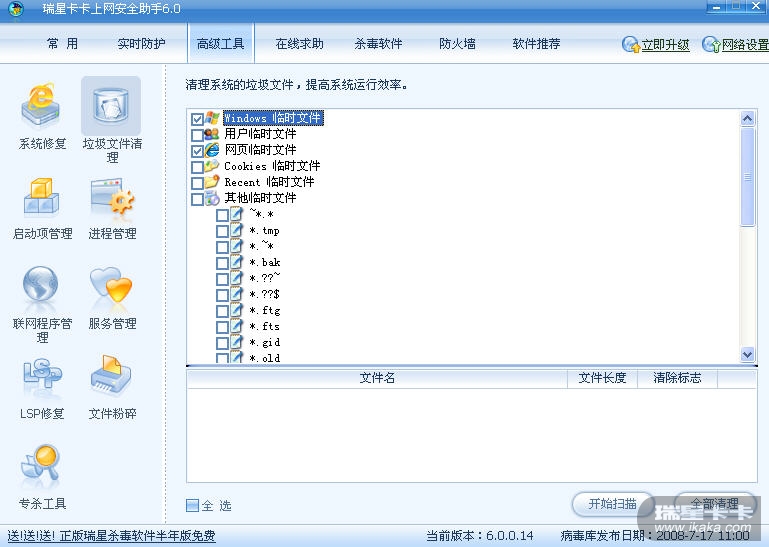The width and height of the screenshot is (769, 547).
Task: Open 文件粉碎 file shredder icon
Action: [x=111, y=374]
